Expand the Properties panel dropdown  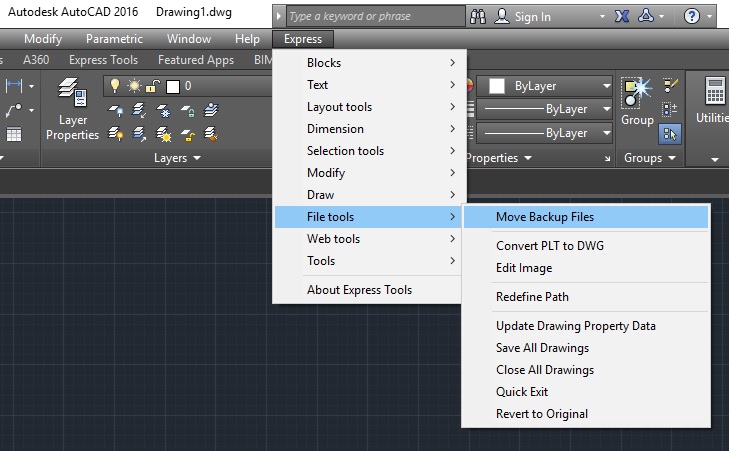[528, 158]
